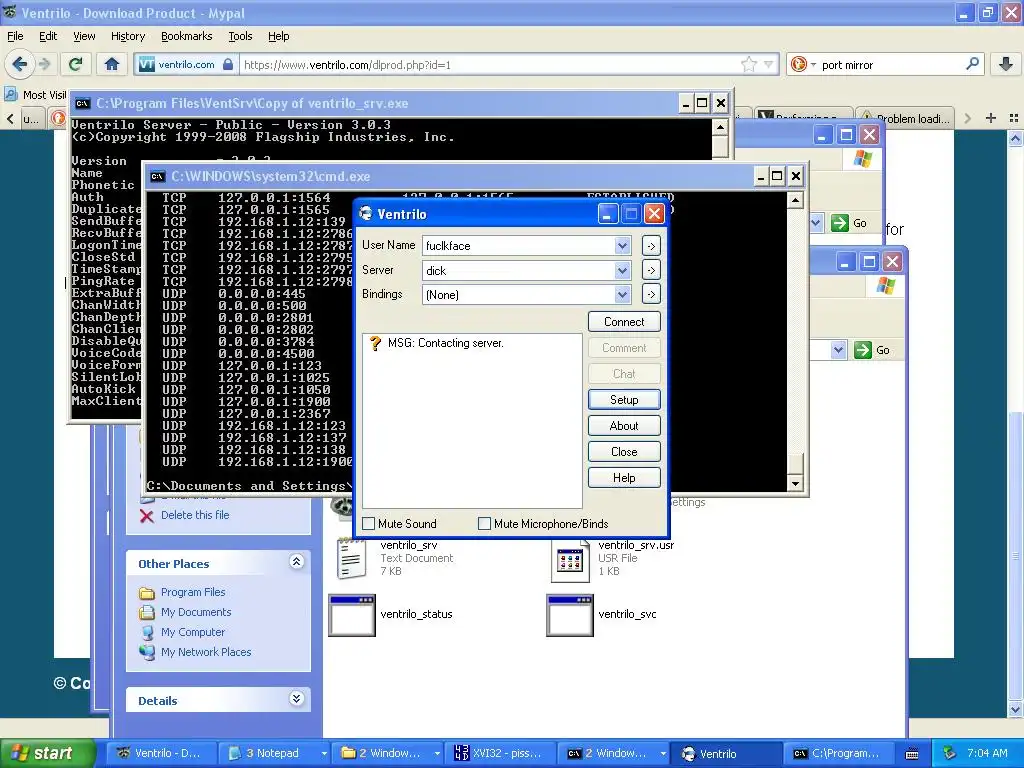Click the Bindings arrow edit button
The image size is (1024, 768).
651,294
